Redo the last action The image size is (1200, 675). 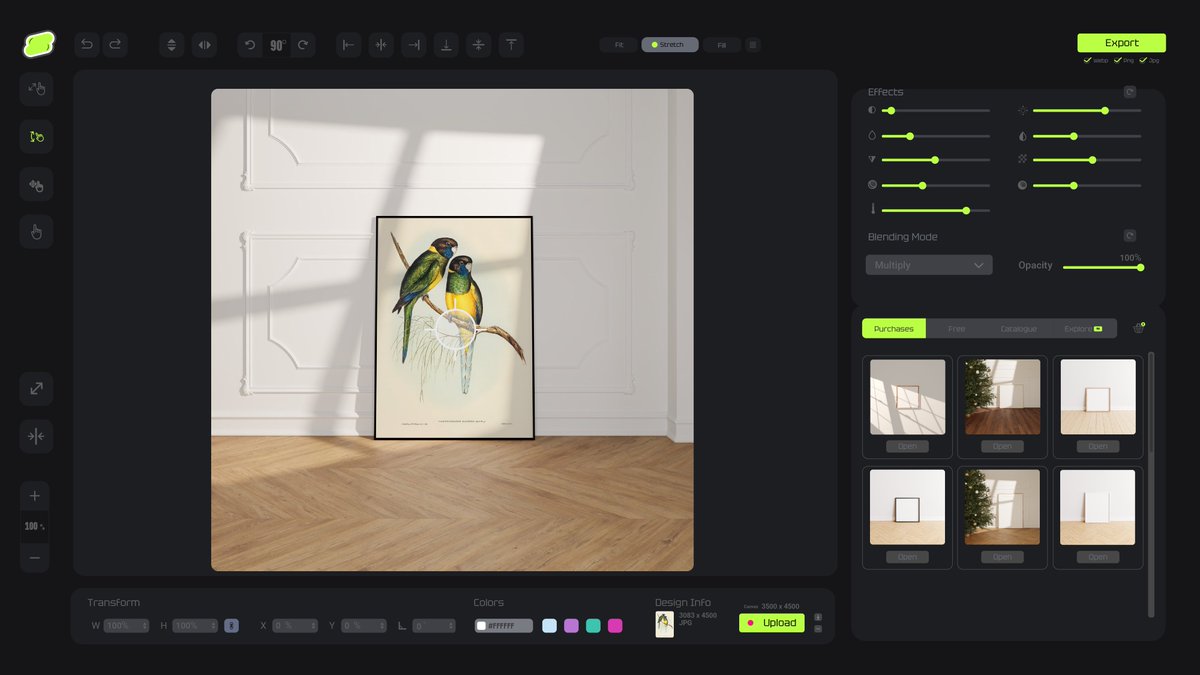115,44
